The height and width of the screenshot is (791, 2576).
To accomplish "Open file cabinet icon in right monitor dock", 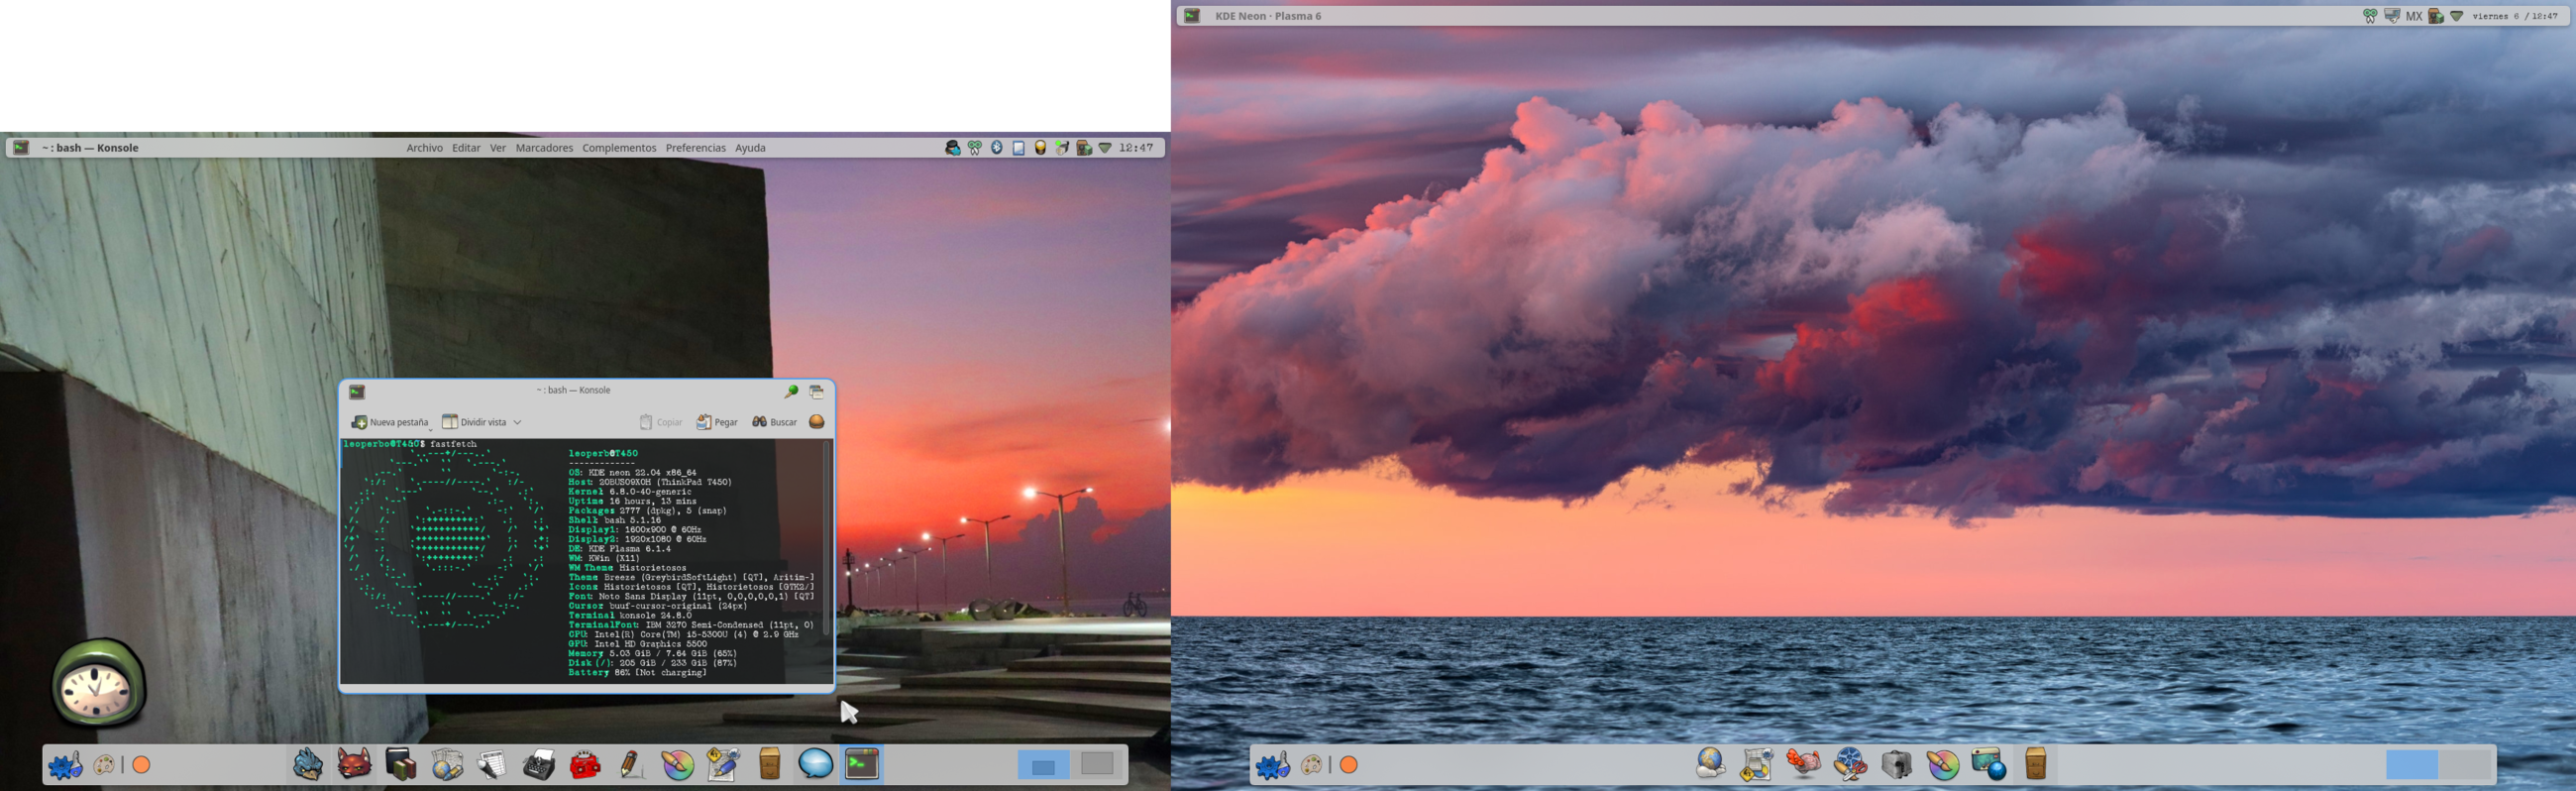I will (x=2035, y=765).
